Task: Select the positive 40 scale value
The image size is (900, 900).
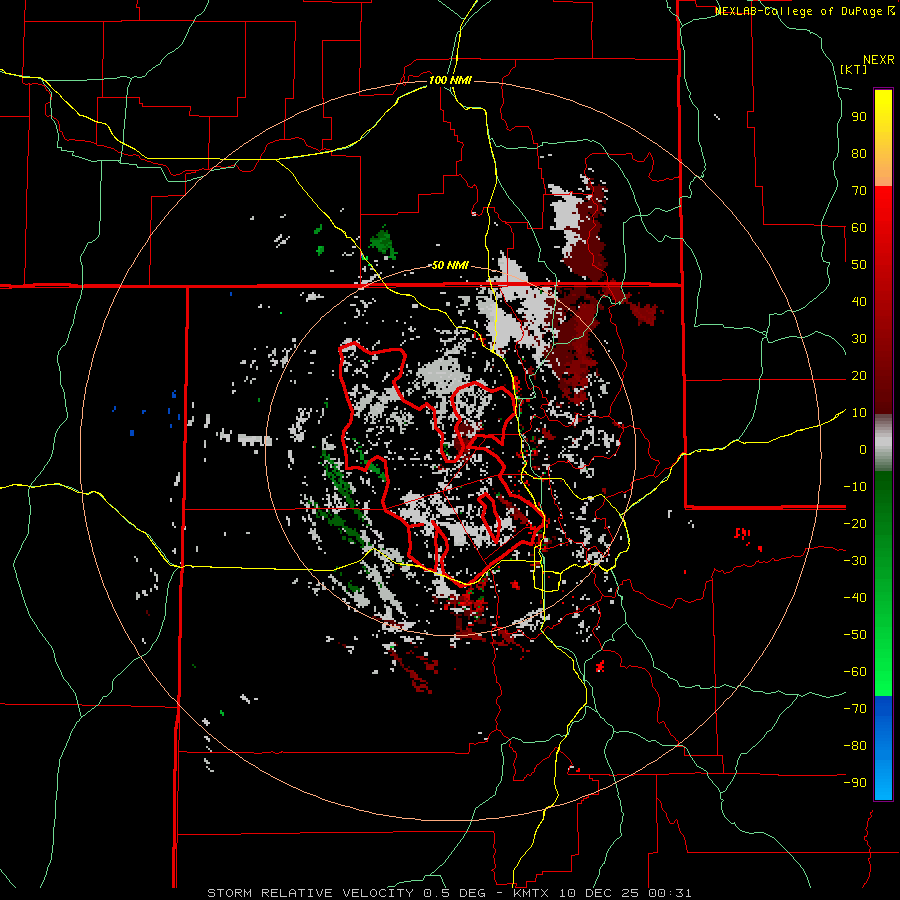Action: [x=859, y=301]
